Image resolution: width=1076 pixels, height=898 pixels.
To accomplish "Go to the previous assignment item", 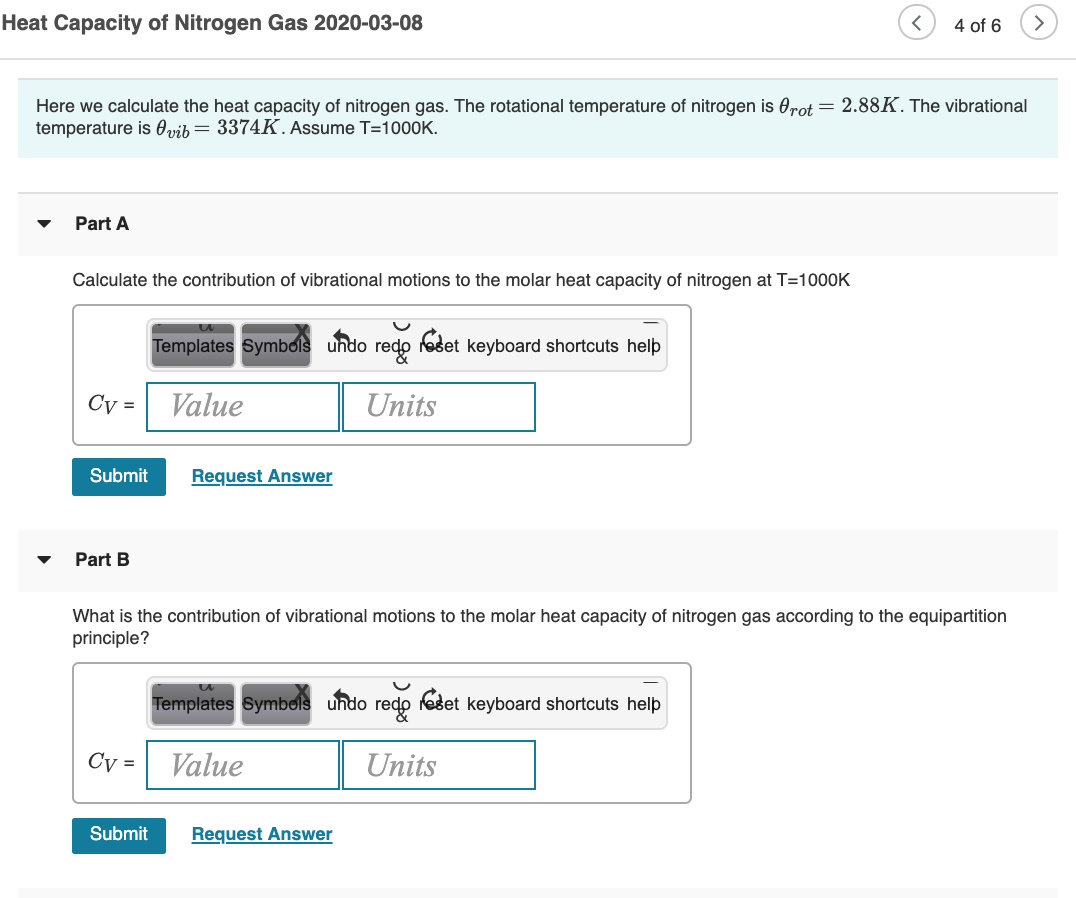I will 917,22.
